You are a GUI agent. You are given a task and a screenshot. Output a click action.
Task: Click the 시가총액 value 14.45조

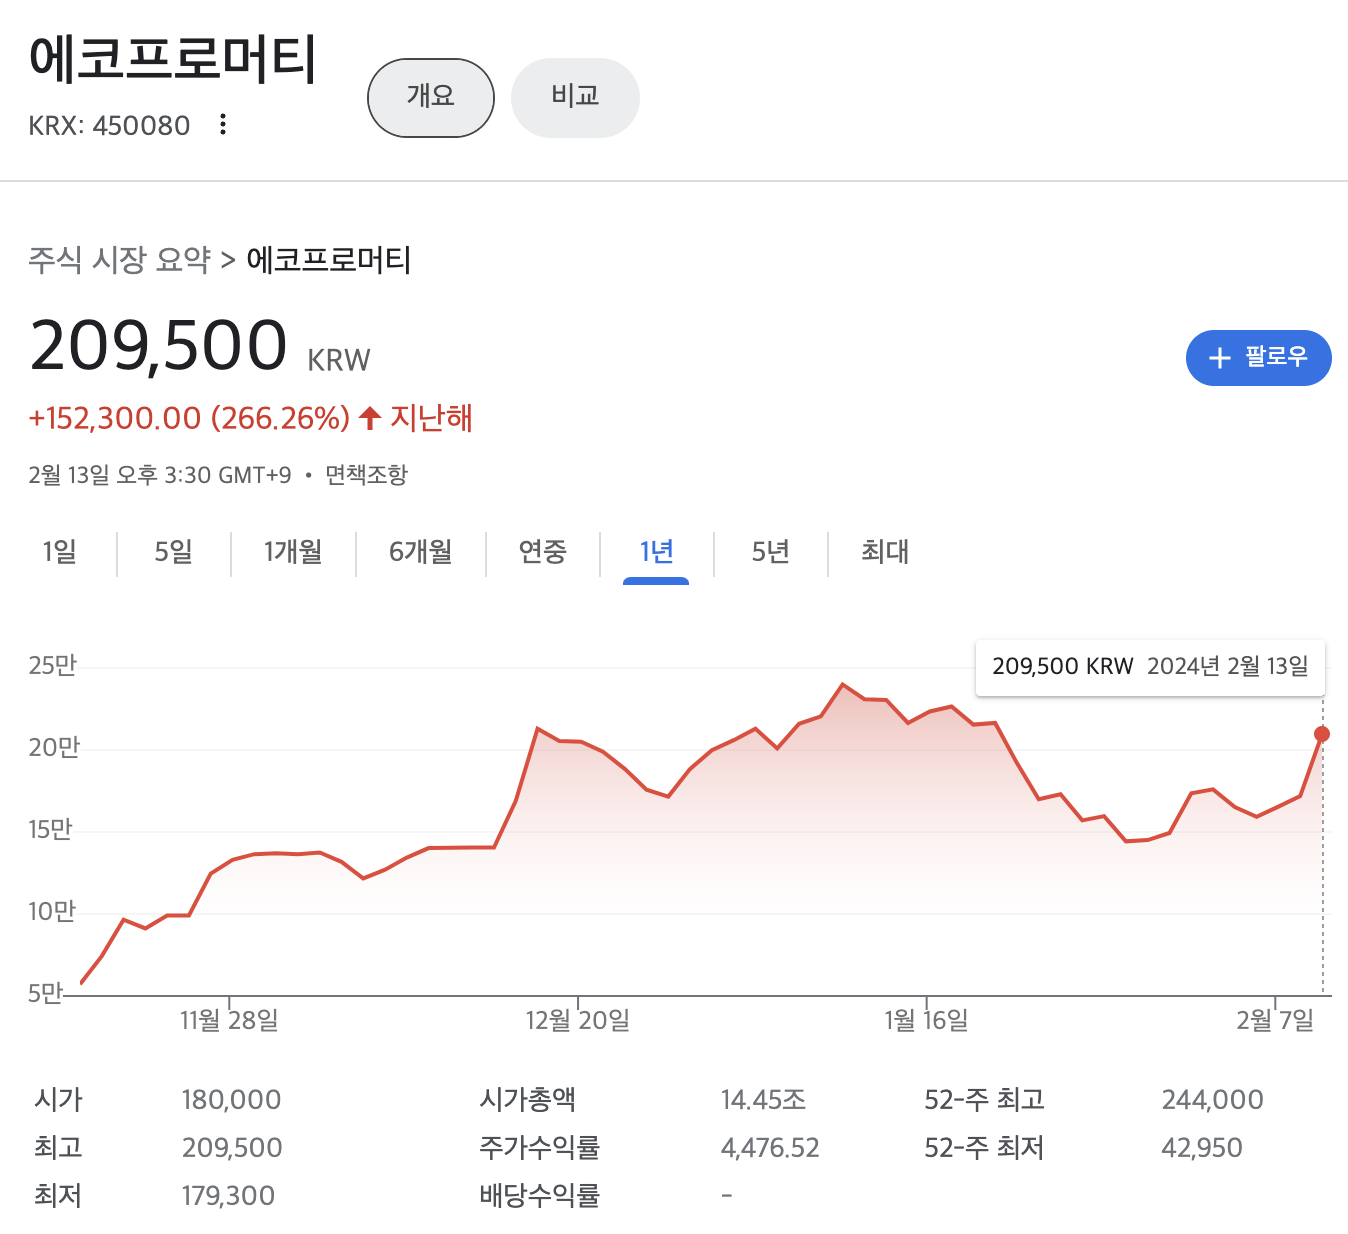click(x=763, y=1100)
